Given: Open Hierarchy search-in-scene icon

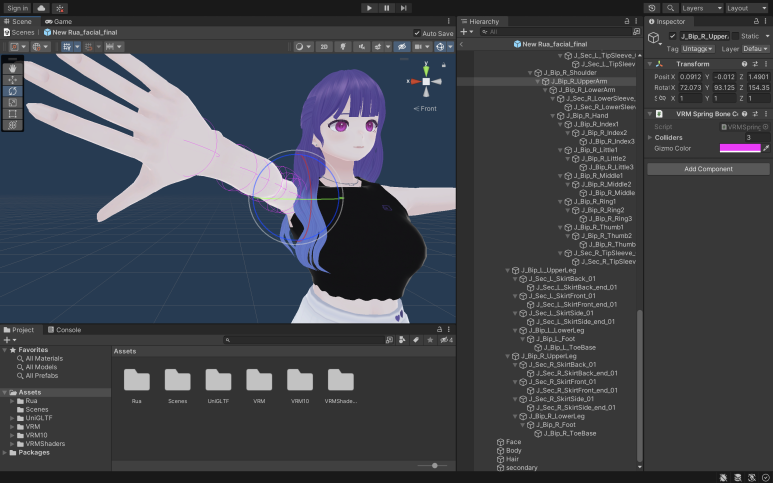Looking at the screenshot, I should (x=636, y=32).
